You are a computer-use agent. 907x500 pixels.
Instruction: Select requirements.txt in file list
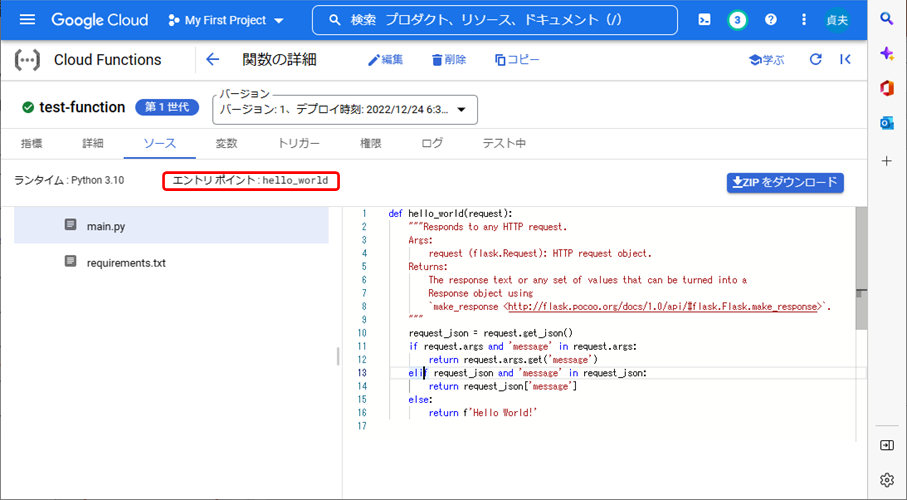pyautogui.click(x=126, y=263)
